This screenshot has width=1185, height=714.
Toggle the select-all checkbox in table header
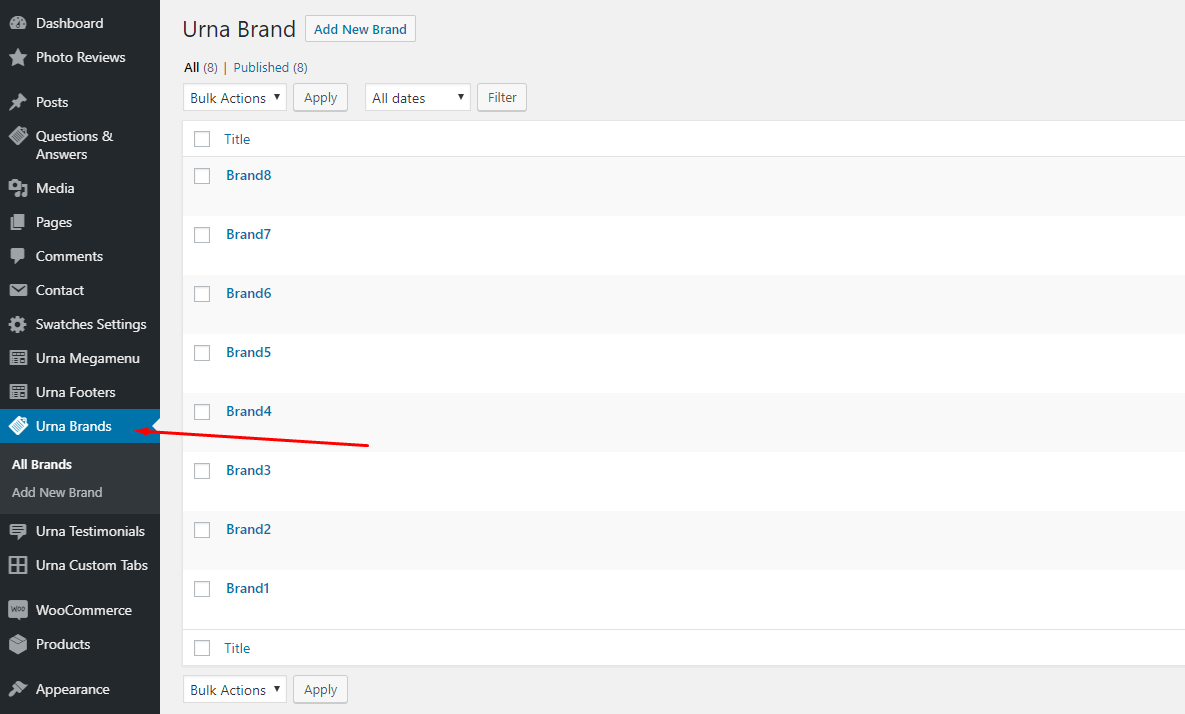pyautogui.click(x=202, y=139)
